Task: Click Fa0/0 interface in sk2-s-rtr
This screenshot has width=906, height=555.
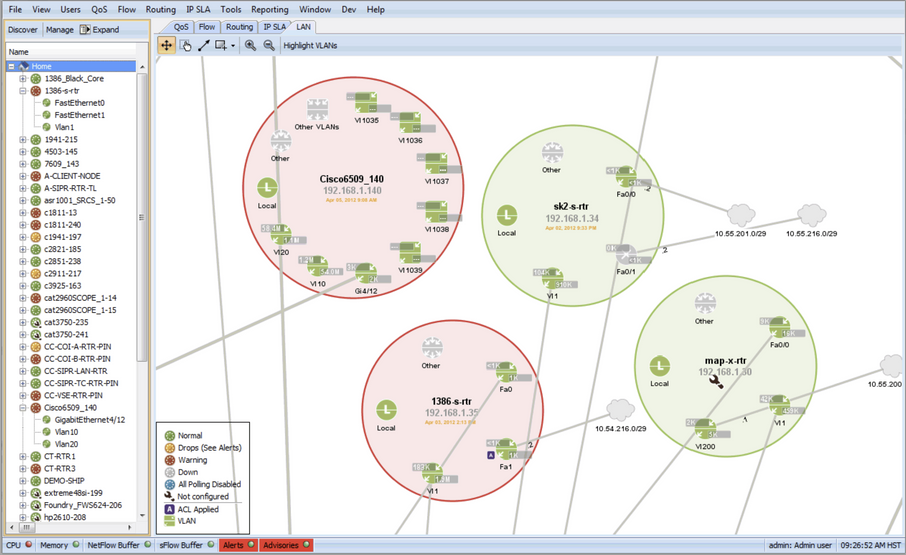Action: pos(626,176)
